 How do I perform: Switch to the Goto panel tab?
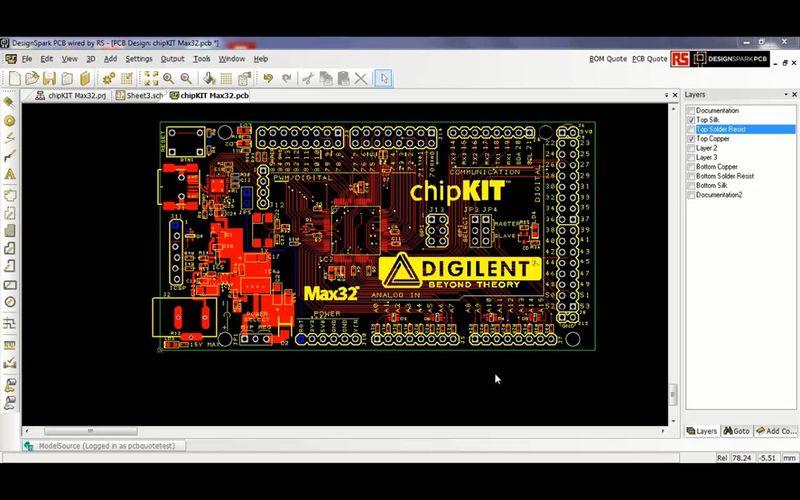tap(737, 431)
